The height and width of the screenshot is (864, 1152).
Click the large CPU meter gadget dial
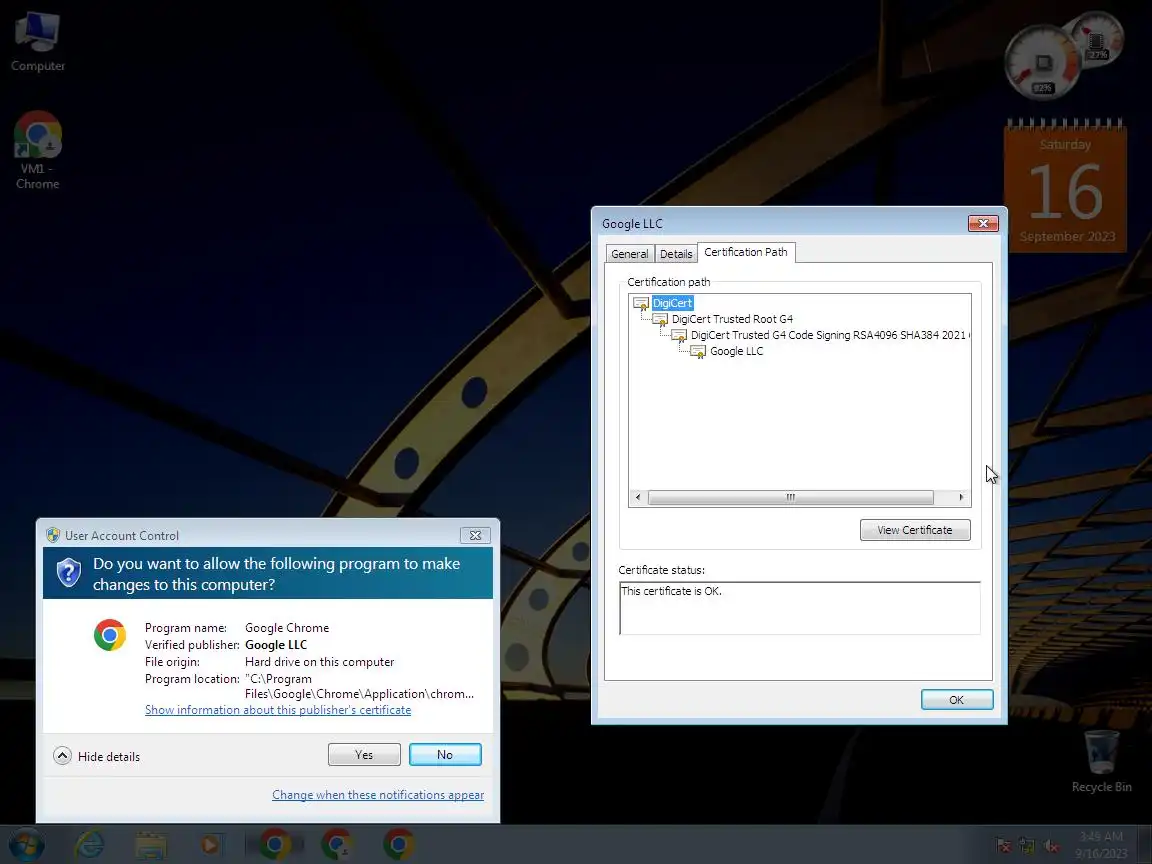tap(1043, 62)
